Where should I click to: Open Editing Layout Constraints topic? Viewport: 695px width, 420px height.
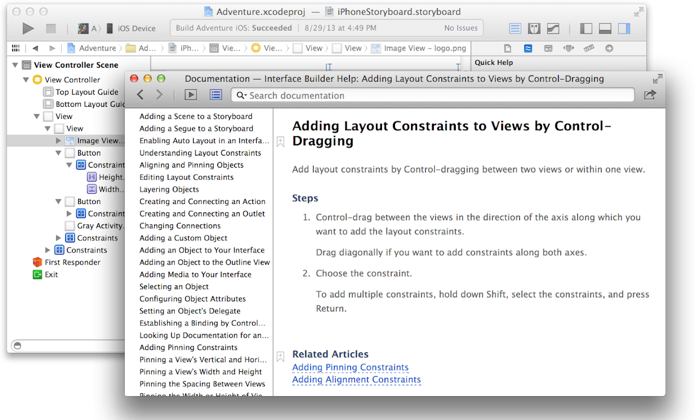pyautogui.click(x=187, y=177)
